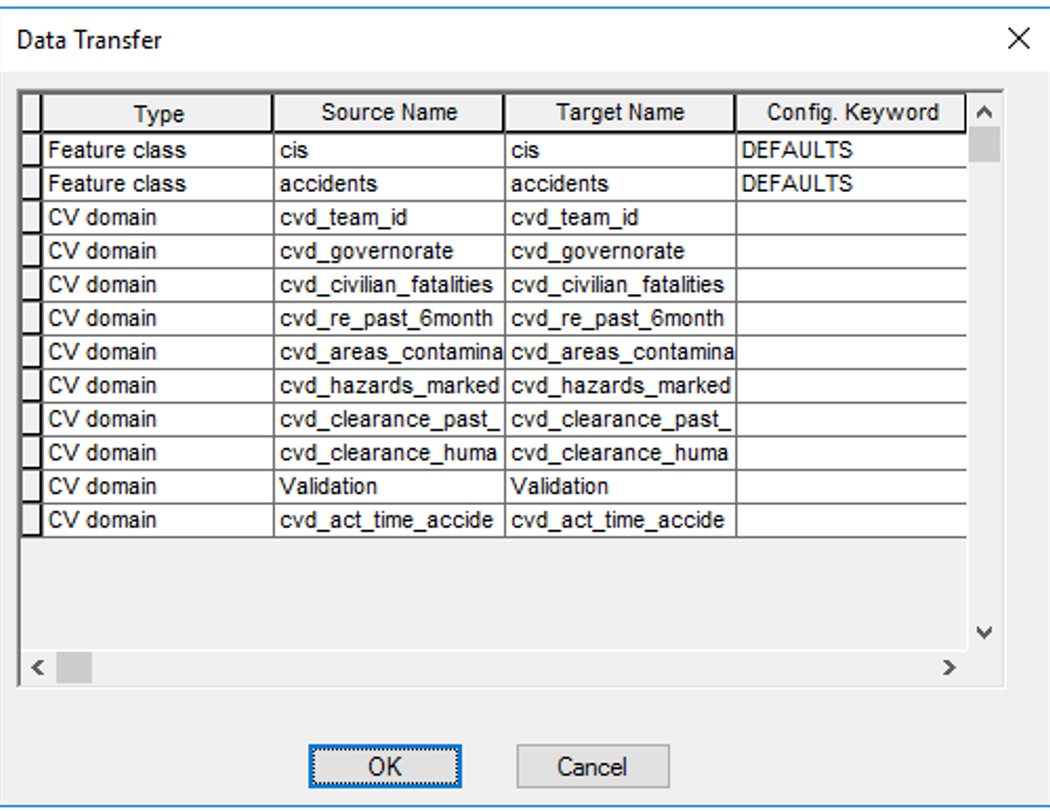The height and width of the screenshot is (811, 1050).
Task: Click the Target Name column header
Action: (x=619, y=113)
